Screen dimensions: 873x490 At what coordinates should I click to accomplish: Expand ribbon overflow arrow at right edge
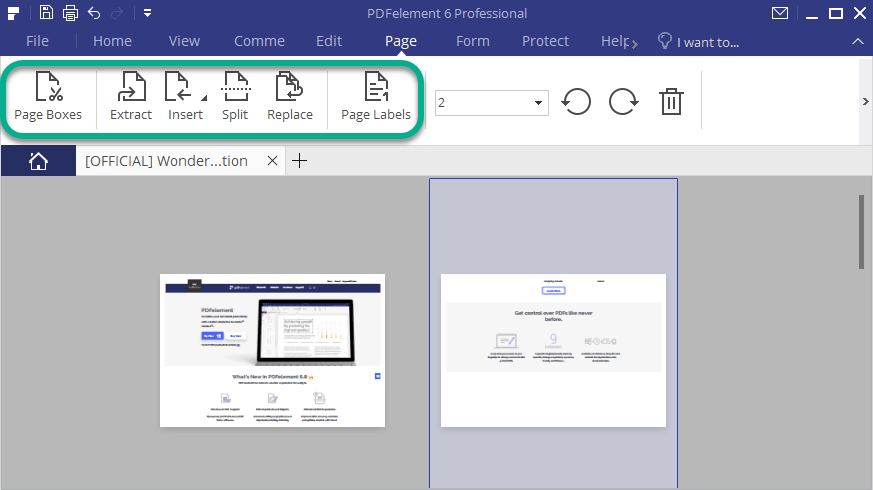tap(865, 101)
